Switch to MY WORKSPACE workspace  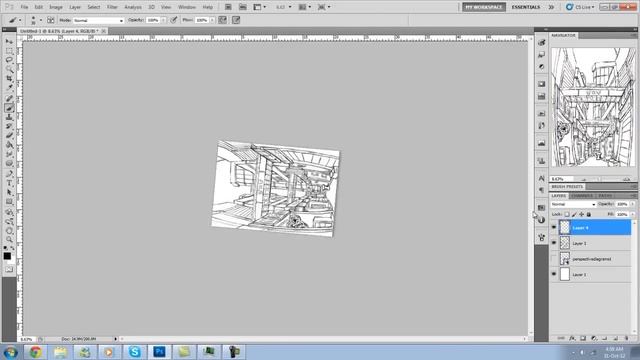(x=484, y=7)
